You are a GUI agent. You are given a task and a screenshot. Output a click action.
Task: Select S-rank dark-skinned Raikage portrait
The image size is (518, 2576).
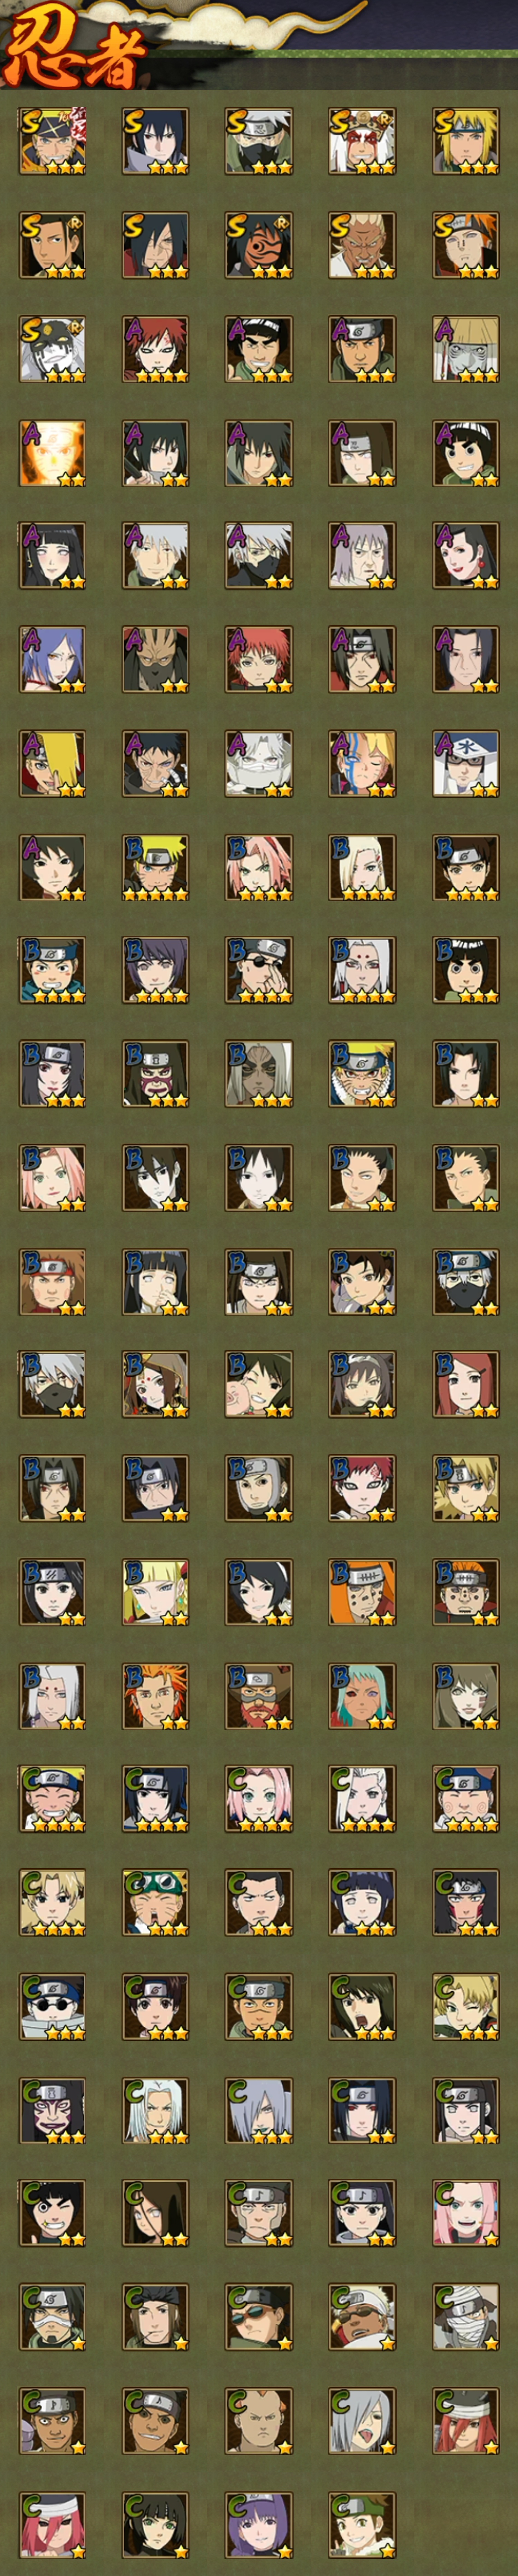(x=362, y=245)
